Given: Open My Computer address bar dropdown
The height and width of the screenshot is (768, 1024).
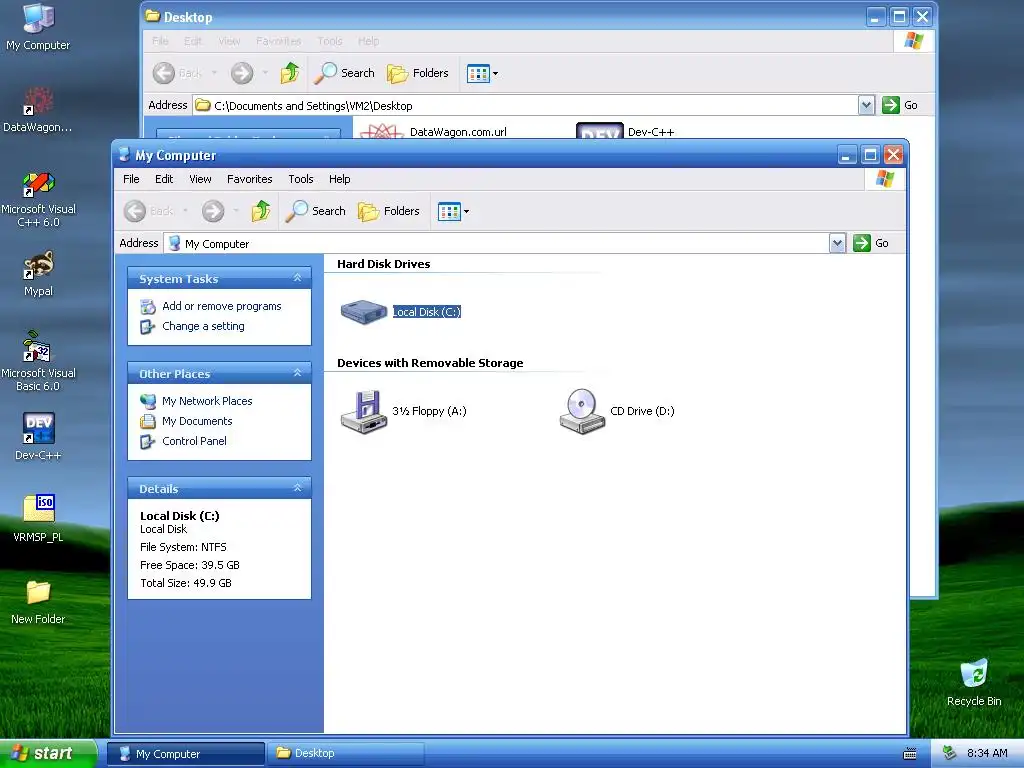Looking at the screenshot, I should [x=837, y=244].
